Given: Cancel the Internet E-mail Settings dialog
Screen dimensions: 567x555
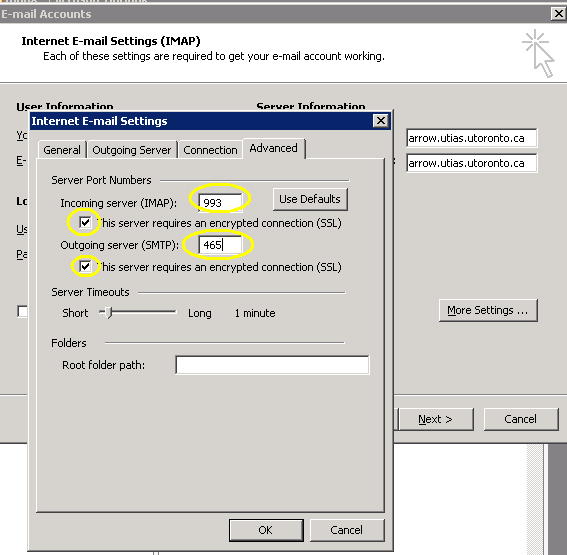Looking at the screenshot, I should 346,530.
